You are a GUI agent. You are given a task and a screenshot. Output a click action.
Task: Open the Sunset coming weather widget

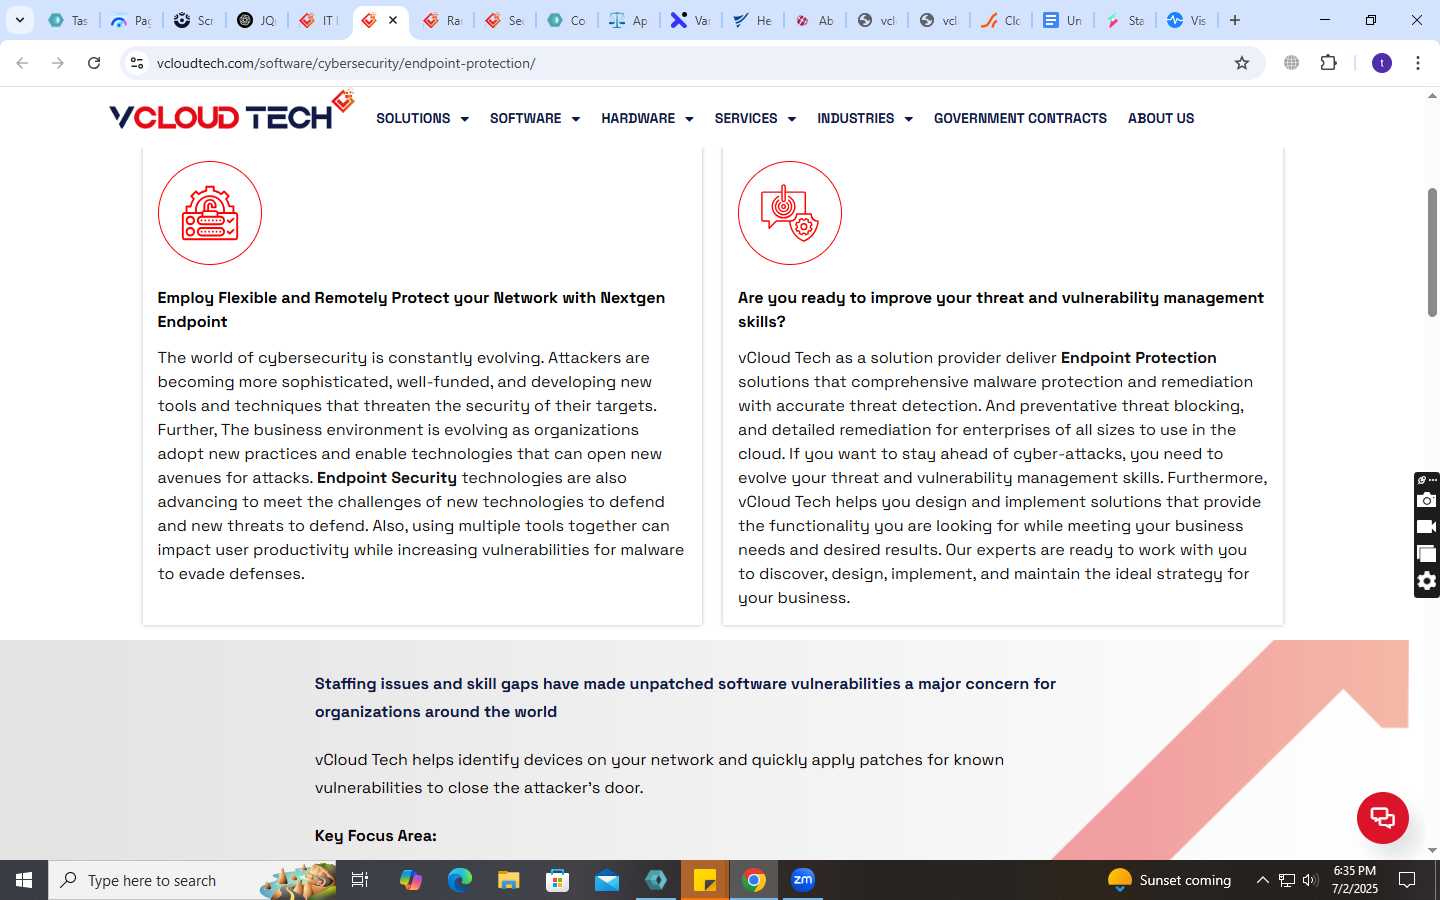[1170, 880]
